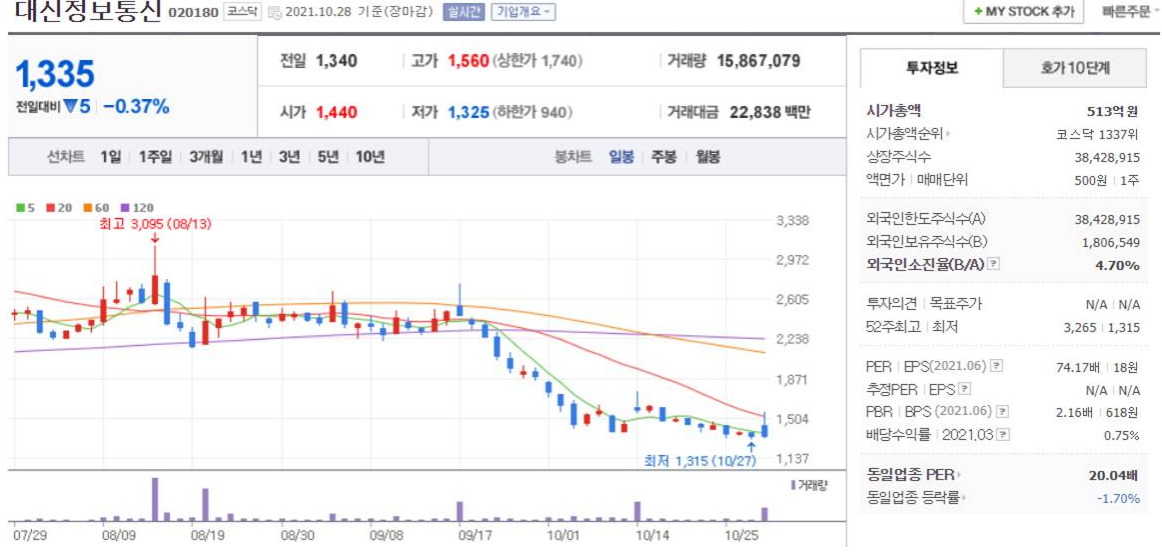1162x557 pixels.
Task: Click the 액면가 value 500원
Action: (x=1090, y=180)
